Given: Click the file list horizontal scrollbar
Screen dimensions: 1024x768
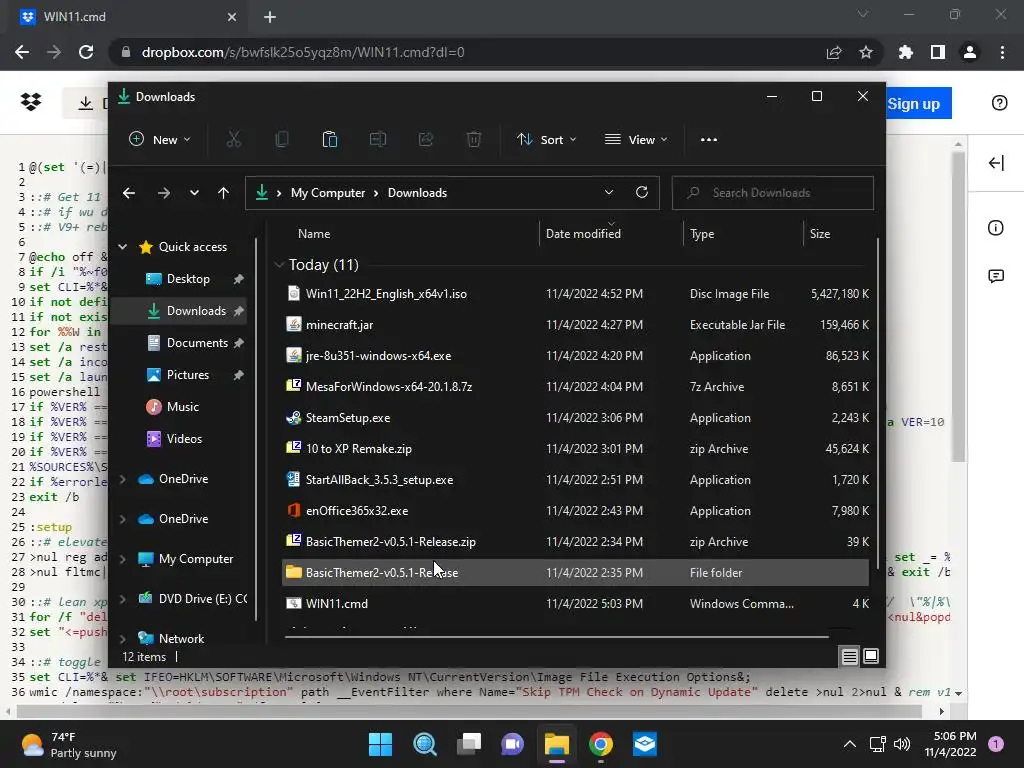Looking at the screenshot, I should click(x=556, y=635).
